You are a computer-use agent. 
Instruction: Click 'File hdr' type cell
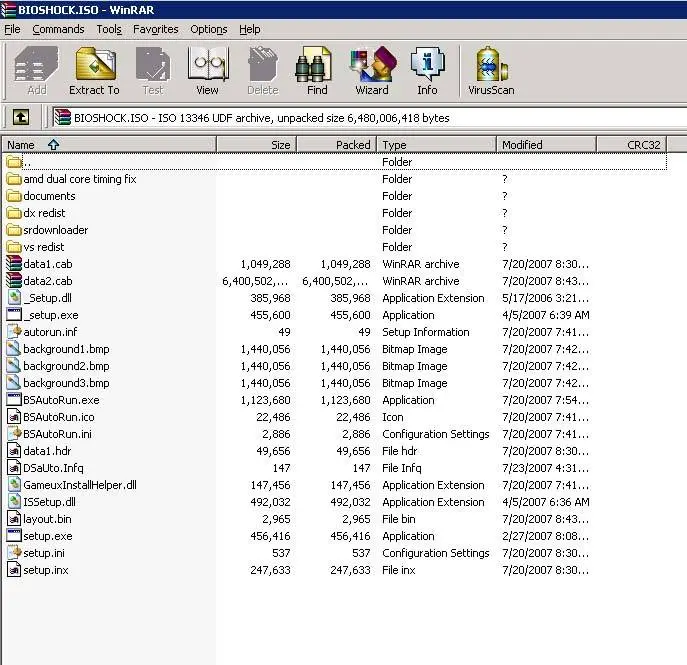coord(400,451)
